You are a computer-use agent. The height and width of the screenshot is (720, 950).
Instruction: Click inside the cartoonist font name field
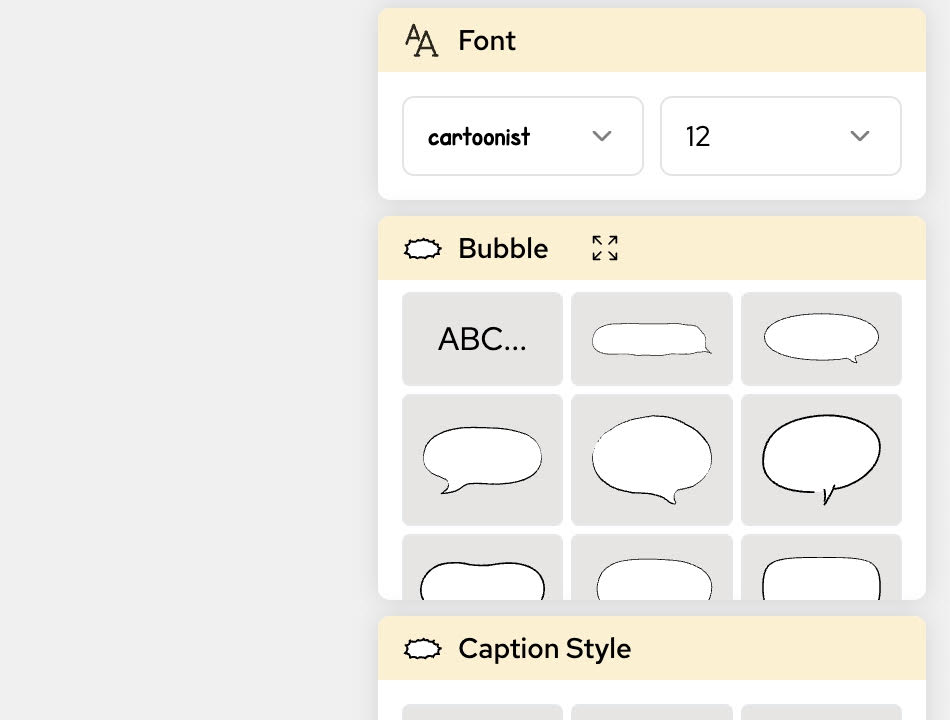tap(500, 136)
